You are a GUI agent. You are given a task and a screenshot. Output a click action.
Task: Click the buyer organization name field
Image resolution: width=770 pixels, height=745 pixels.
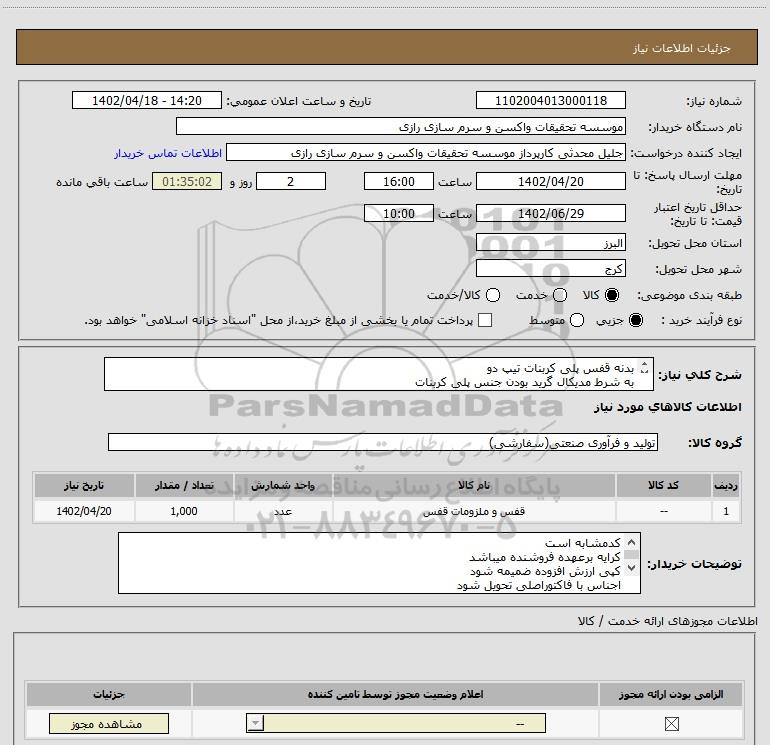(x=401, y=127)
